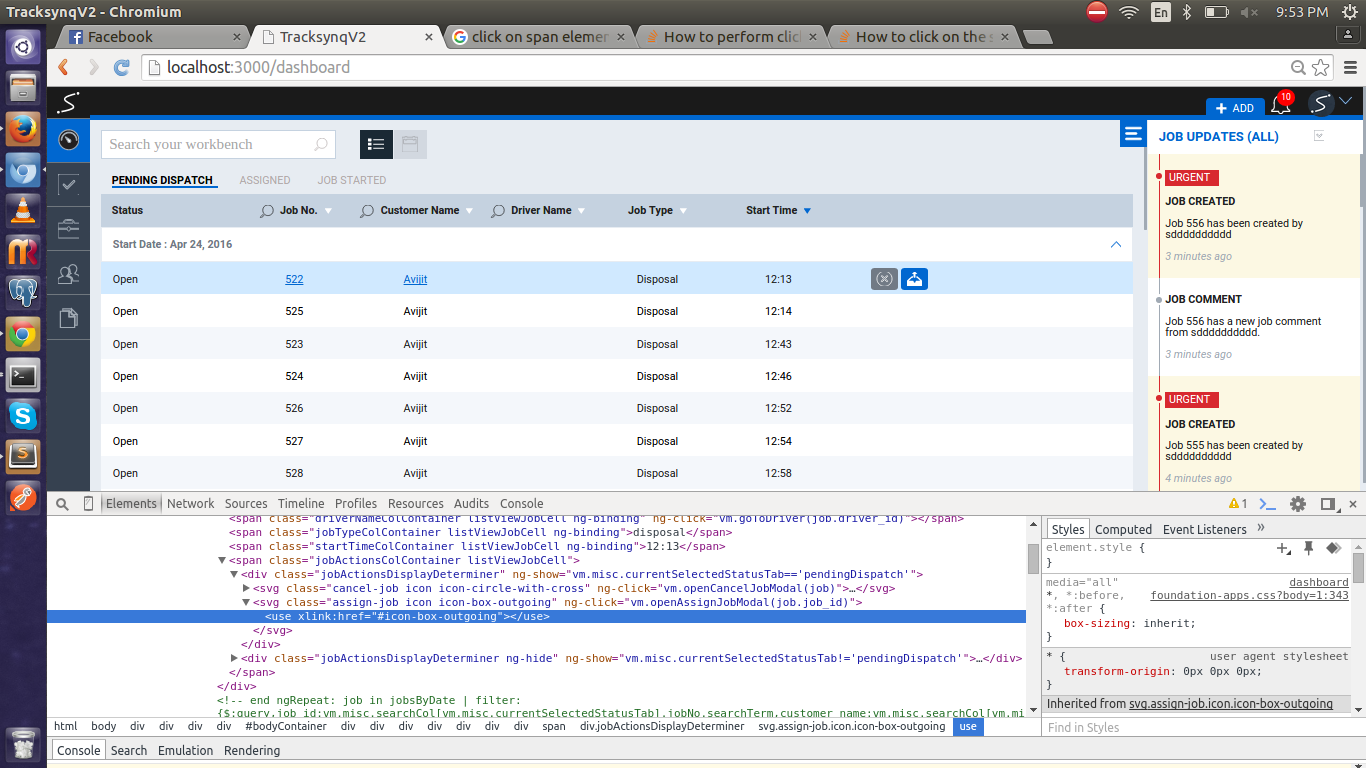Viewport: 1366px width, 768px height.
Task: Bookmark this page with the star icon
Action: point(1321,67)
